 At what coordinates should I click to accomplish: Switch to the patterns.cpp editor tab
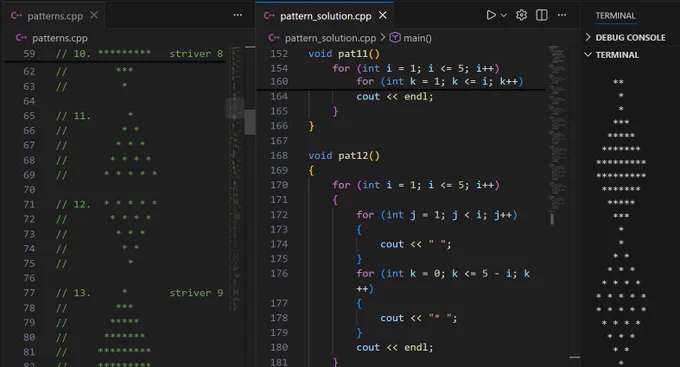(55, 16)
